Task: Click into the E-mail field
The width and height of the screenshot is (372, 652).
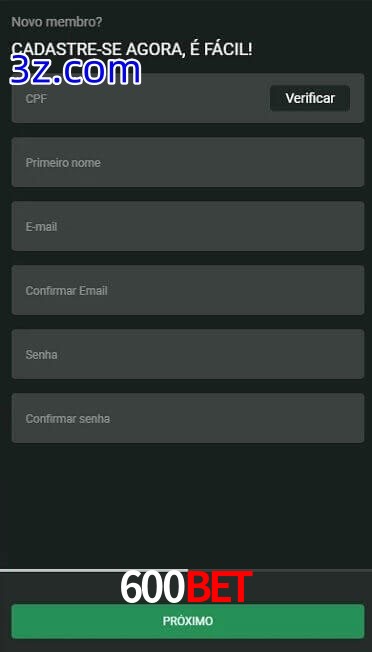Action: pos(188,226)
